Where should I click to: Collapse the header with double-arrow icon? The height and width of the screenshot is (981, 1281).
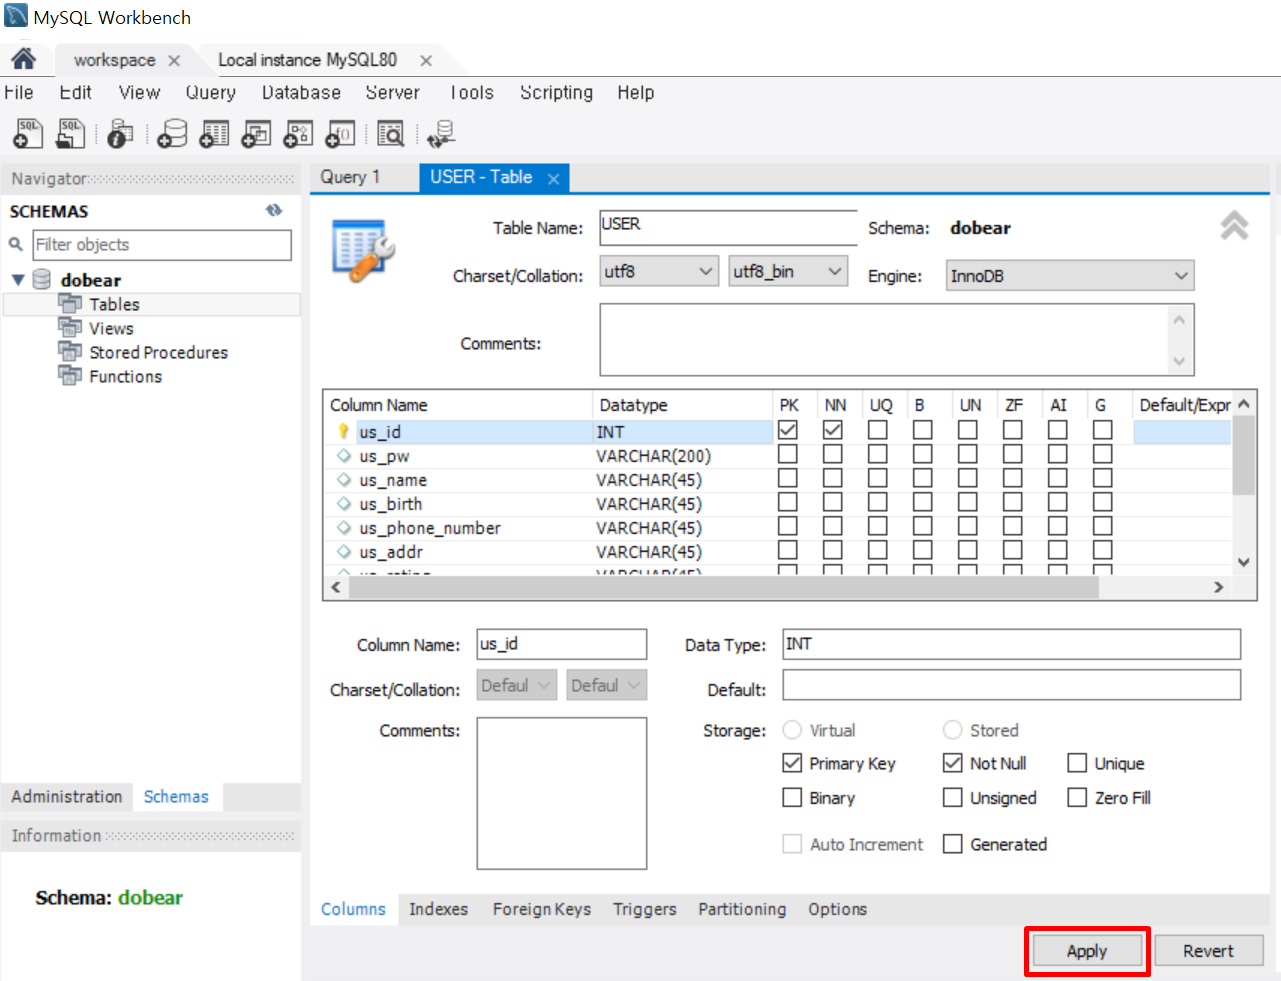[x=1234, y=225]
